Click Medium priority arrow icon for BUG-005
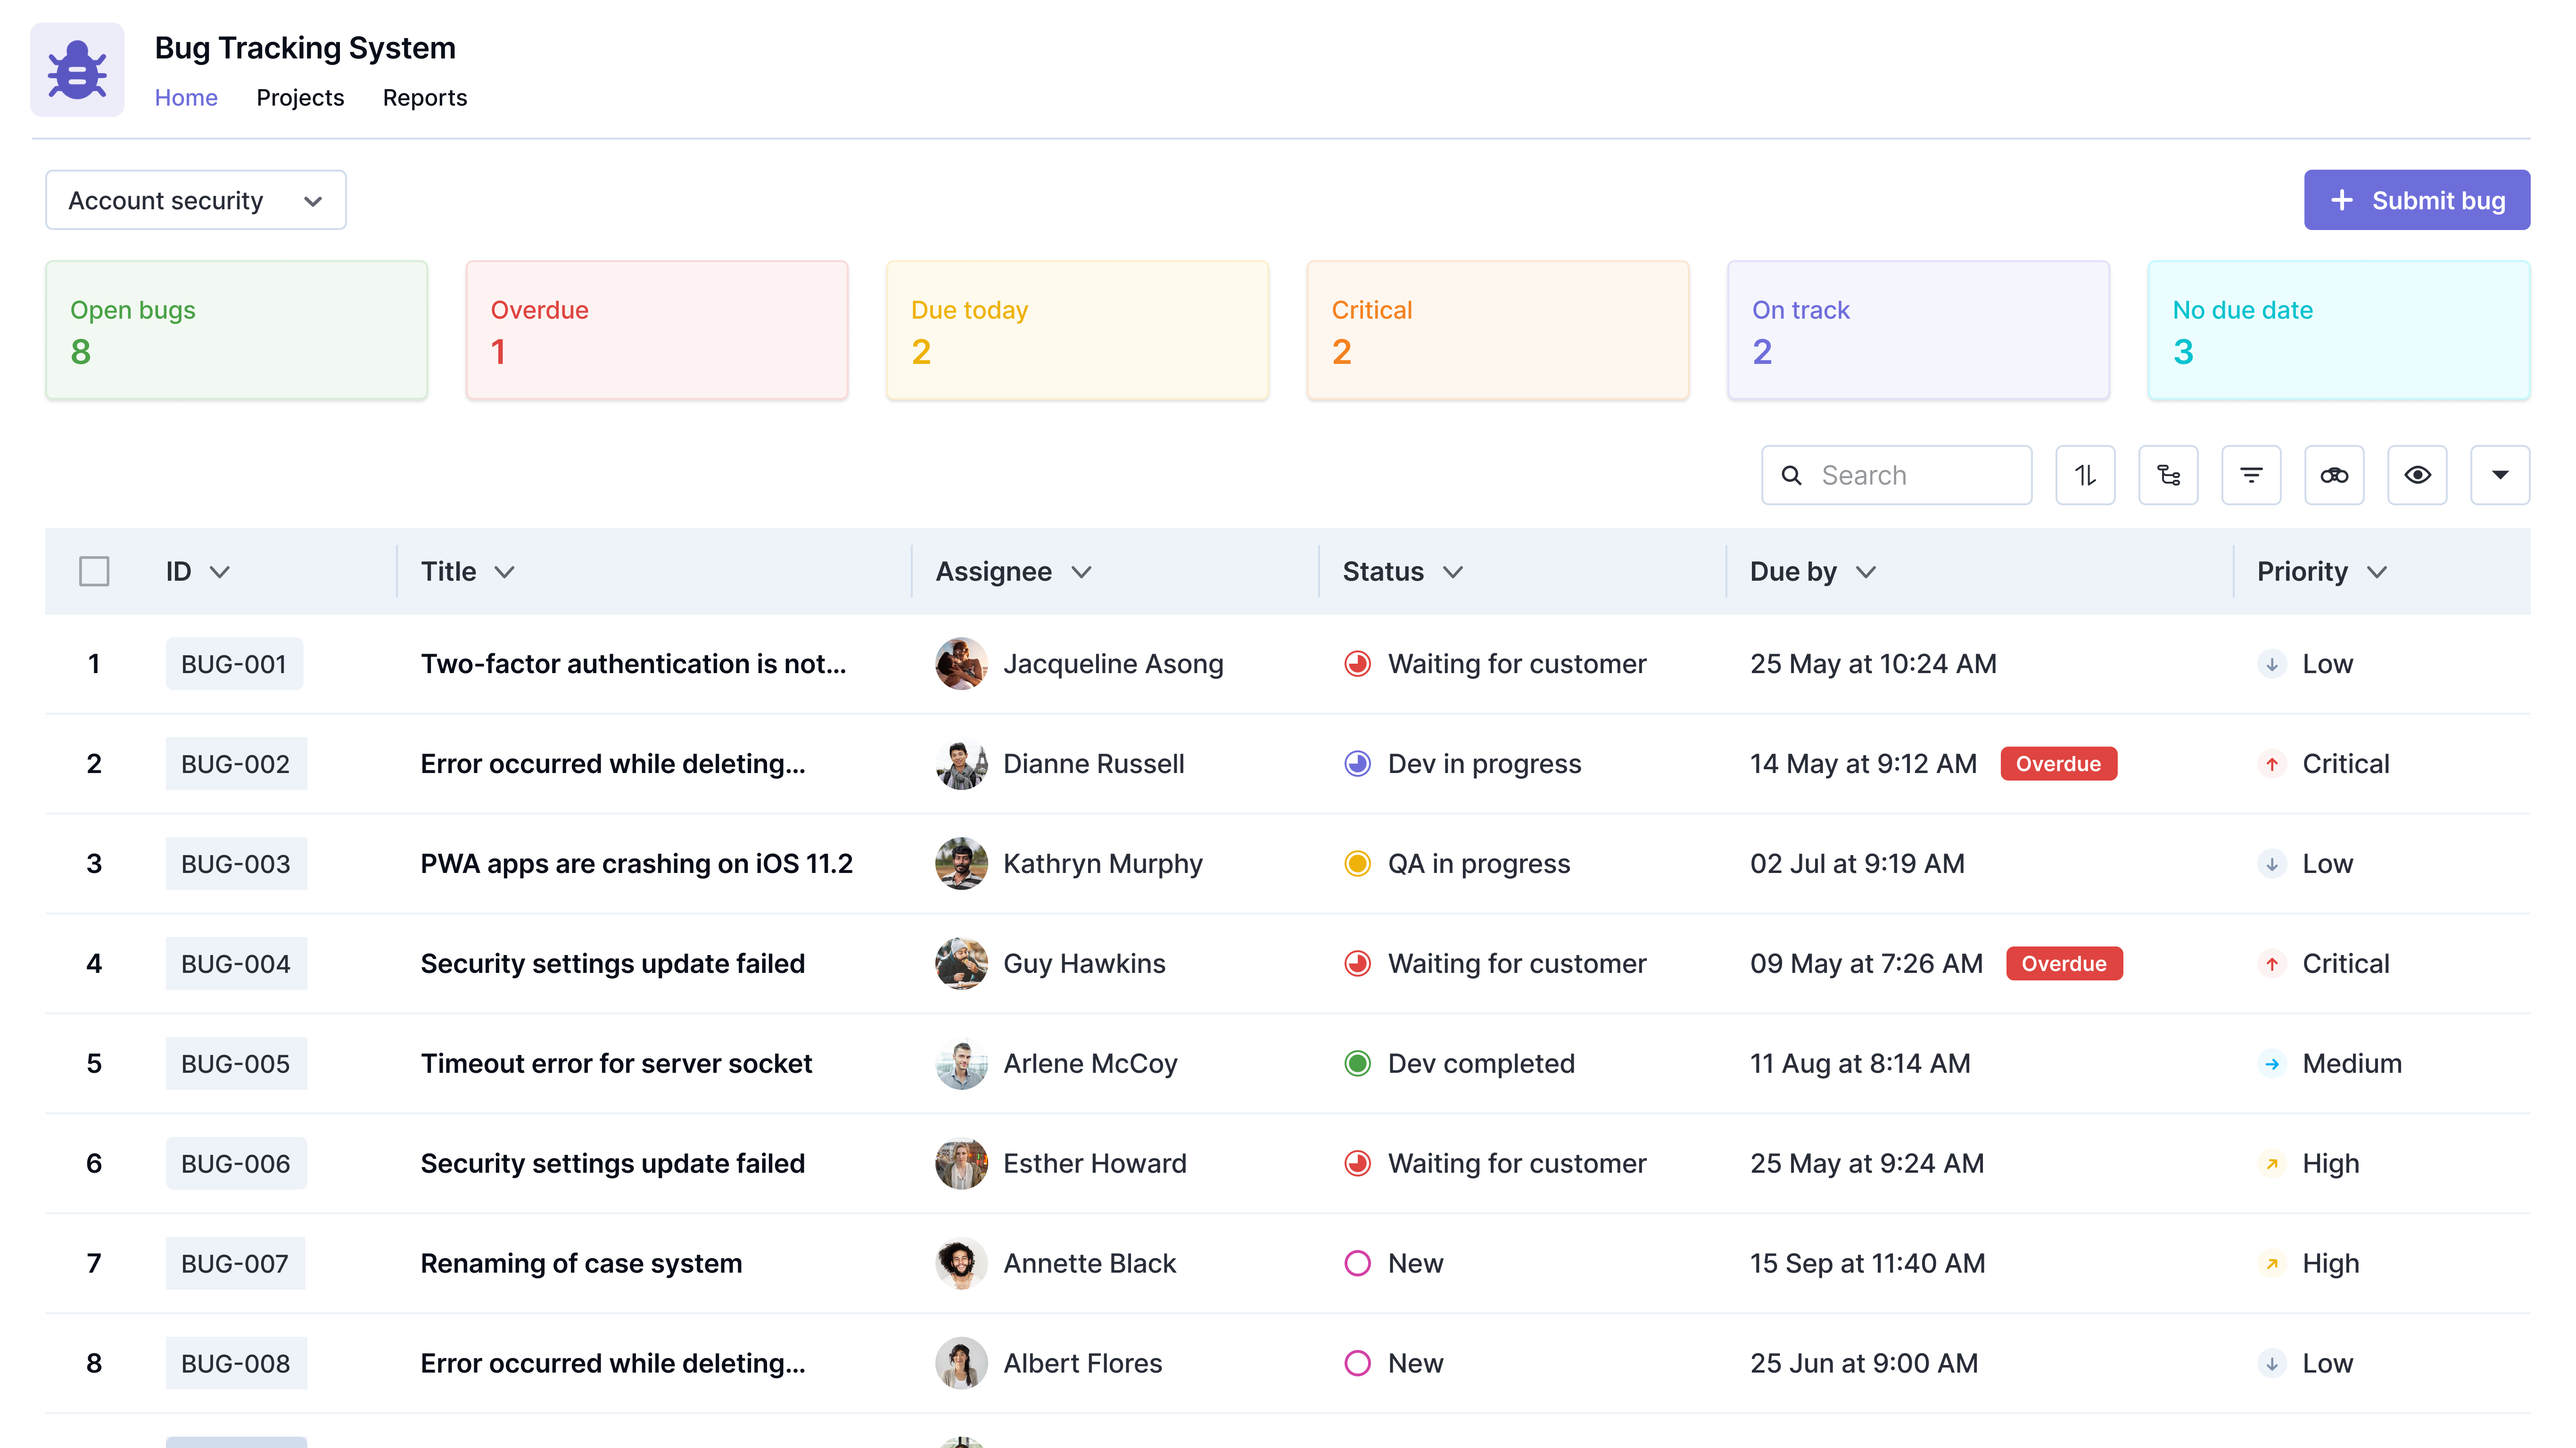Image resolution: width=2576 pixels, height=1448 pixels. (2272, 1064)
